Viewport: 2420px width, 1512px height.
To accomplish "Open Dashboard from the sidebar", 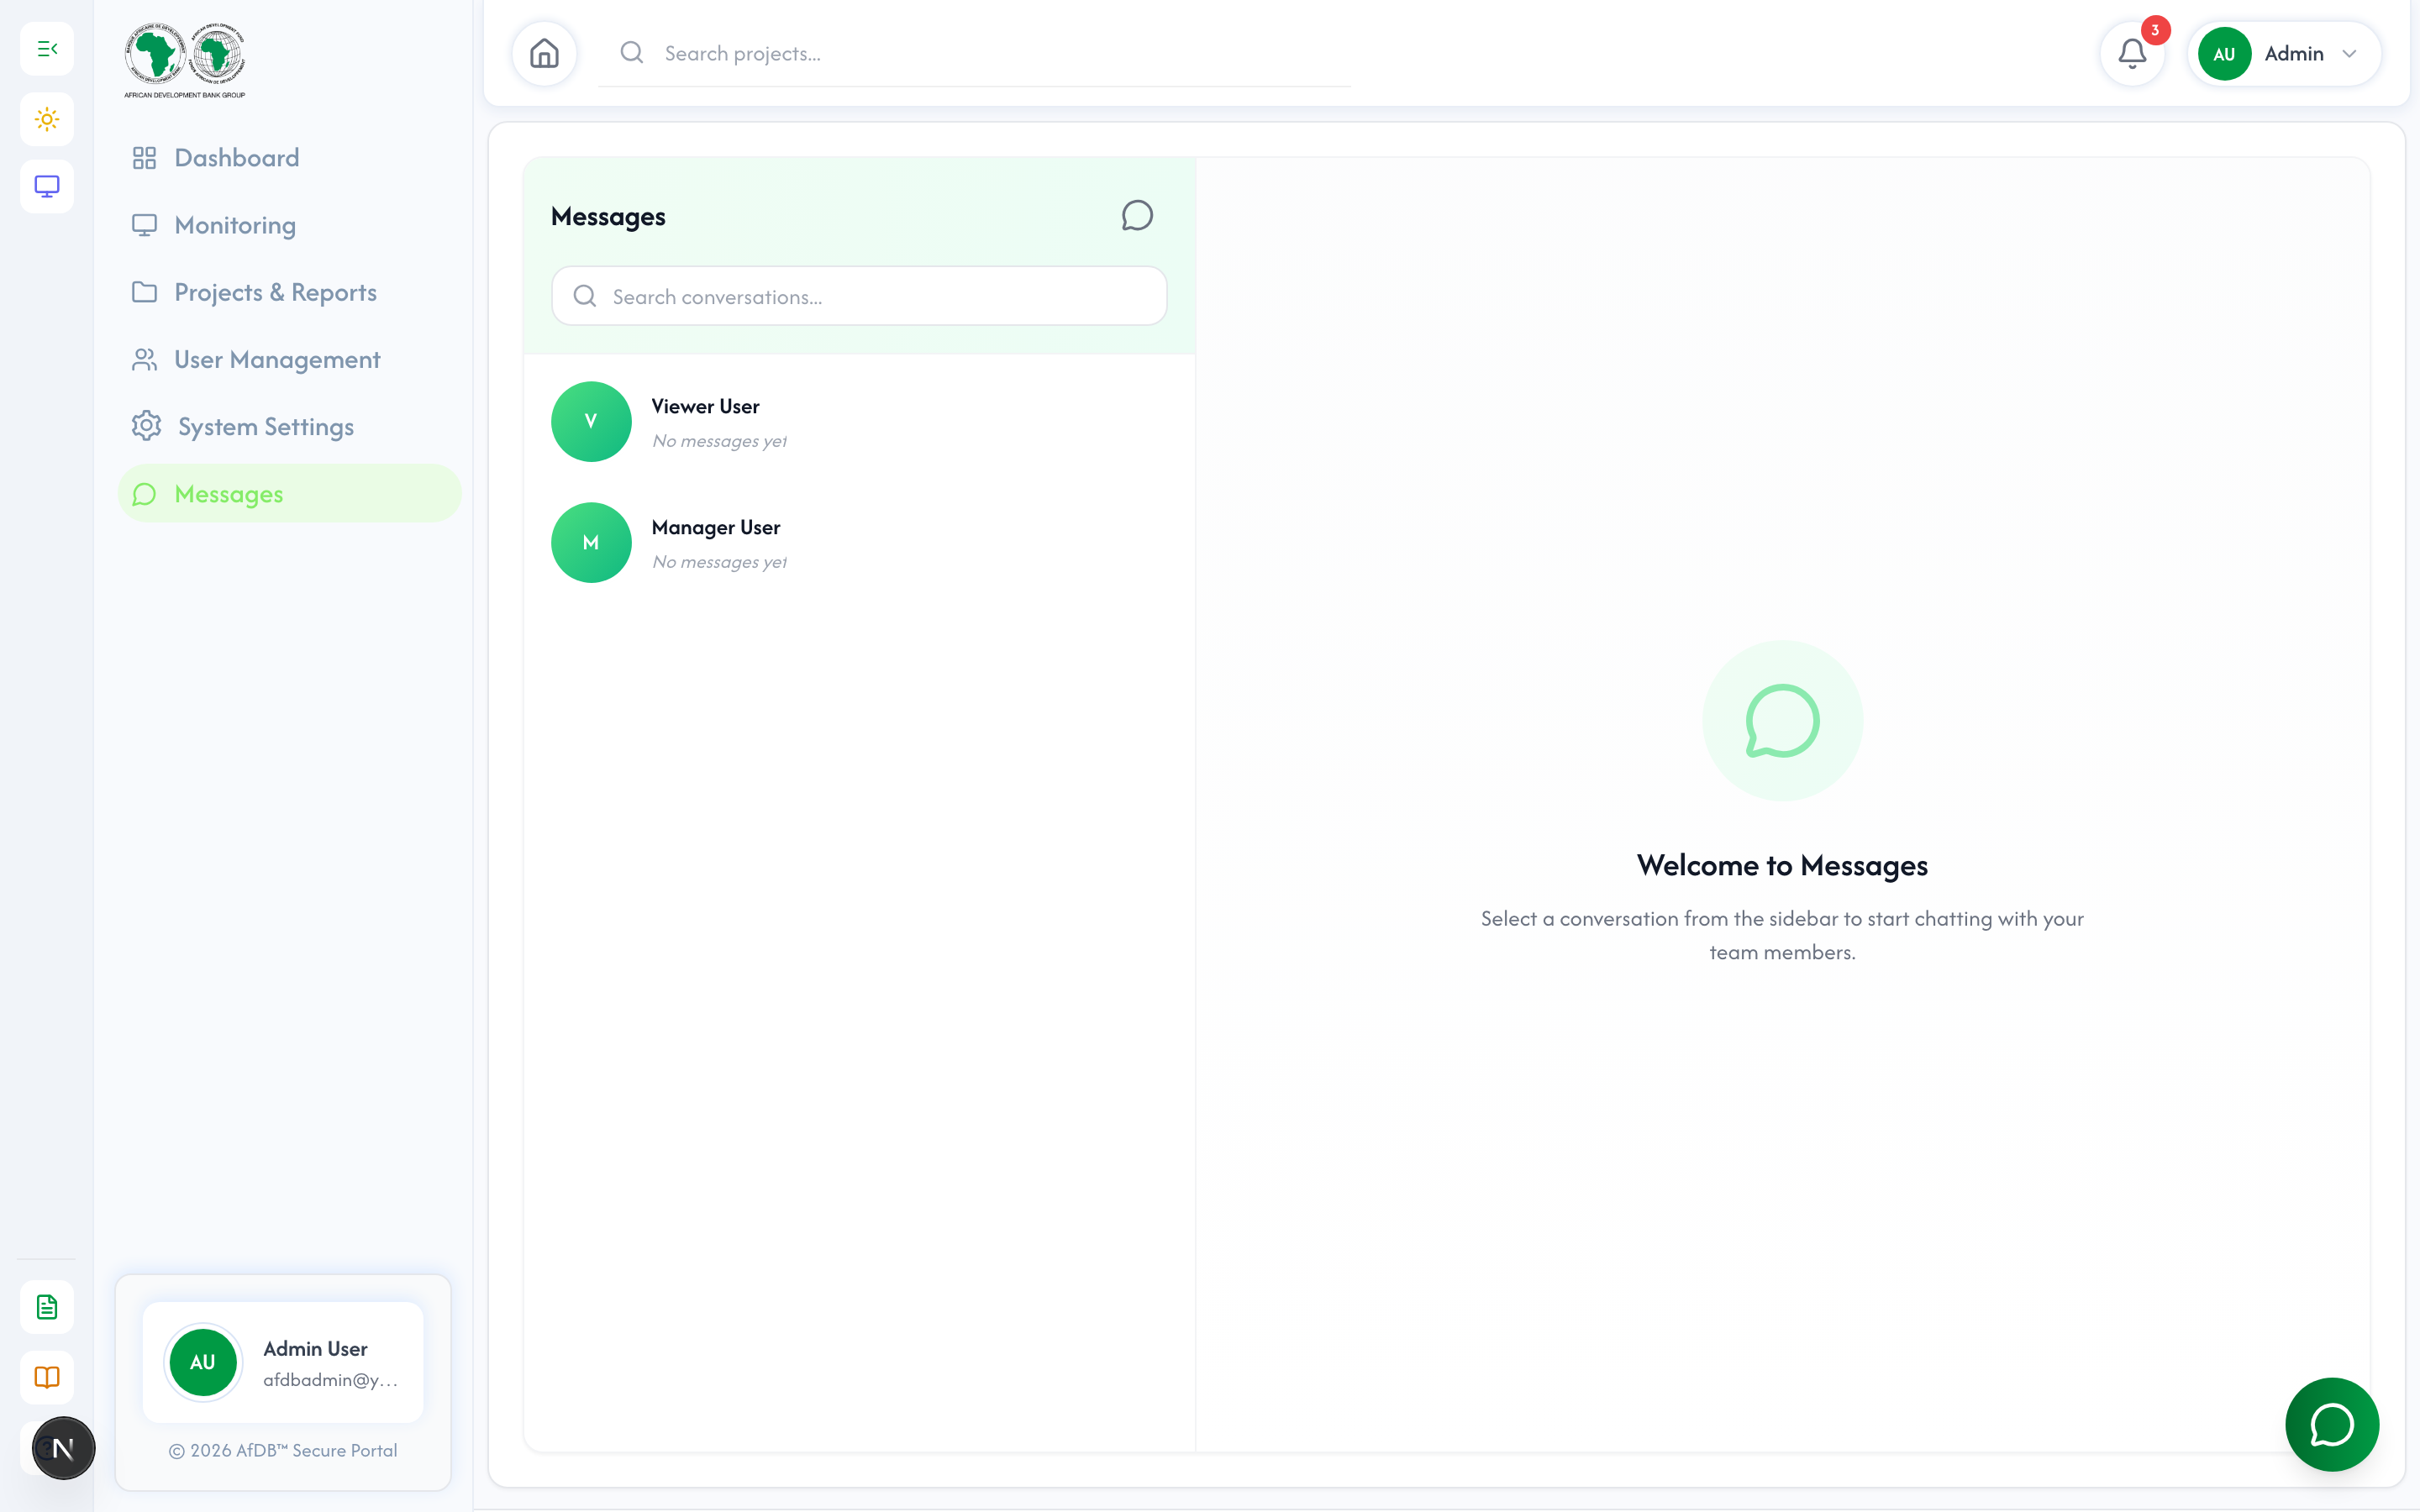I will 289,158.
